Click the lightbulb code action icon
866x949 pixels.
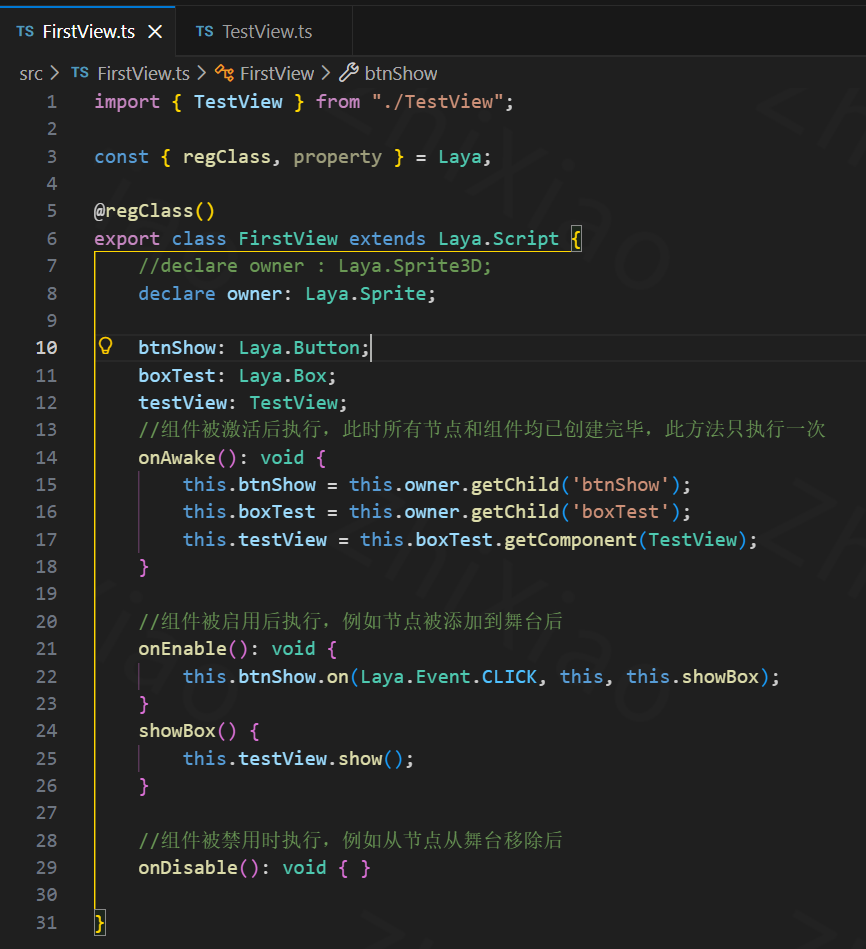click(105, 347)
